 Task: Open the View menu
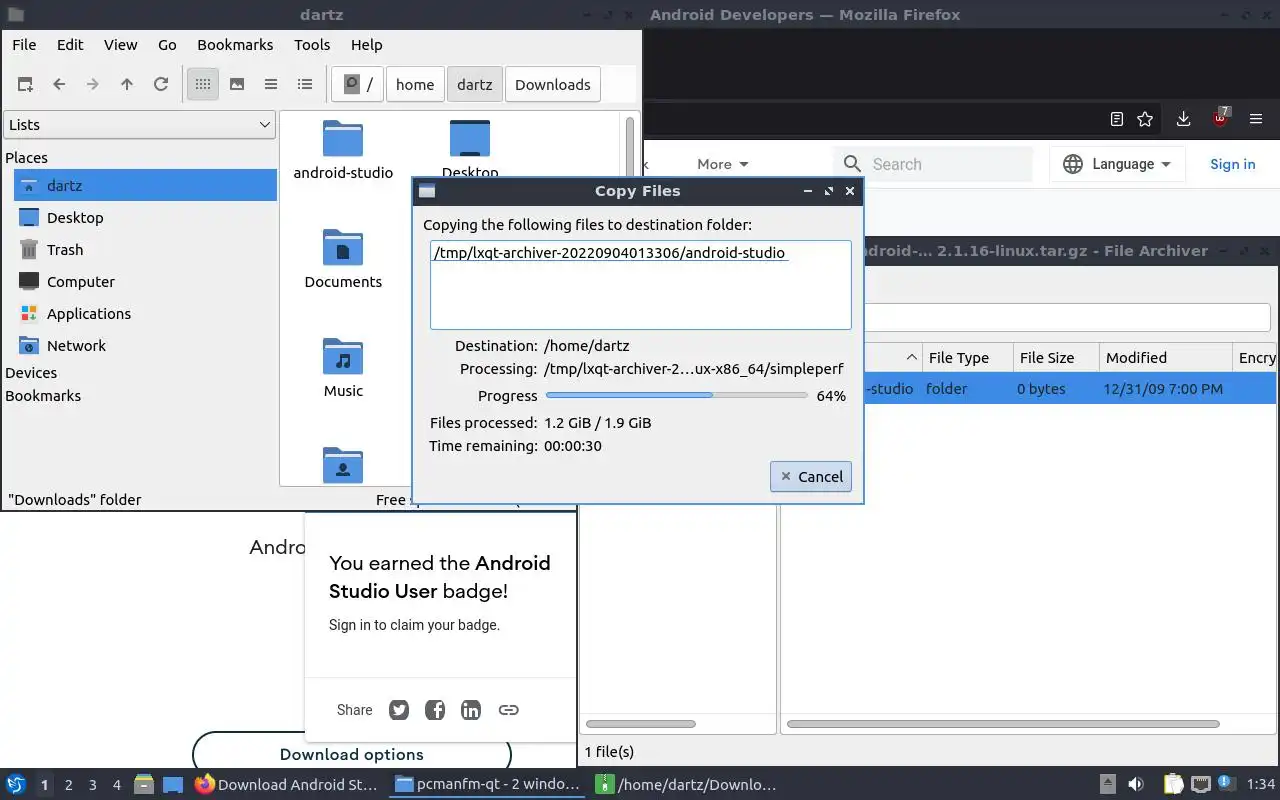pos(120,44)
